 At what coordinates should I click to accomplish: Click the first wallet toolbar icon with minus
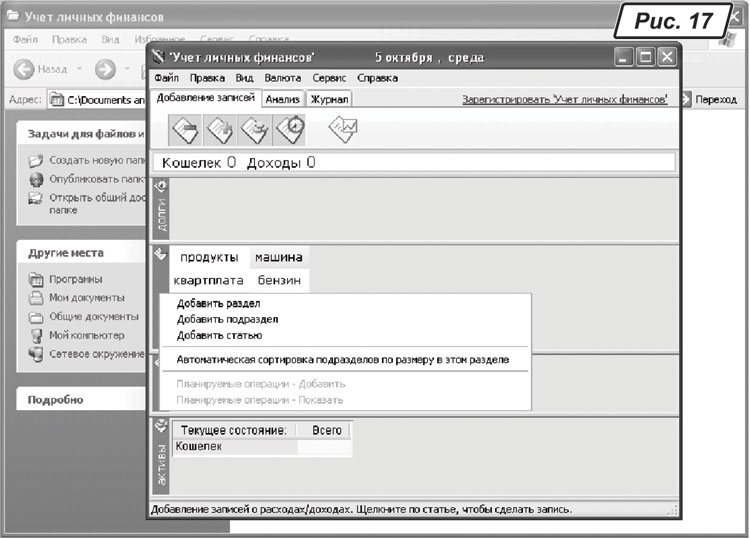click(186, 129)
